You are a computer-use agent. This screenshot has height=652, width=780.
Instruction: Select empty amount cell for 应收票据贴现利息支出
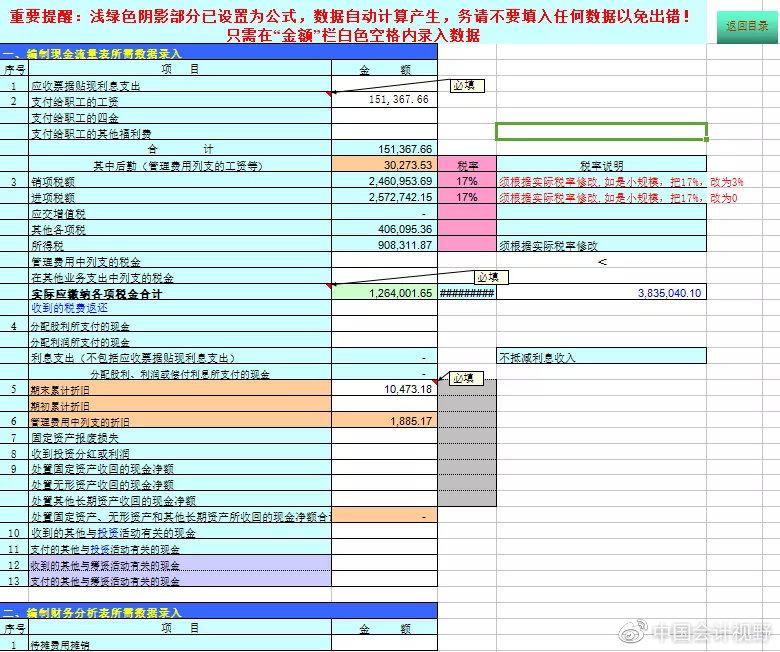tap(385, 84)
